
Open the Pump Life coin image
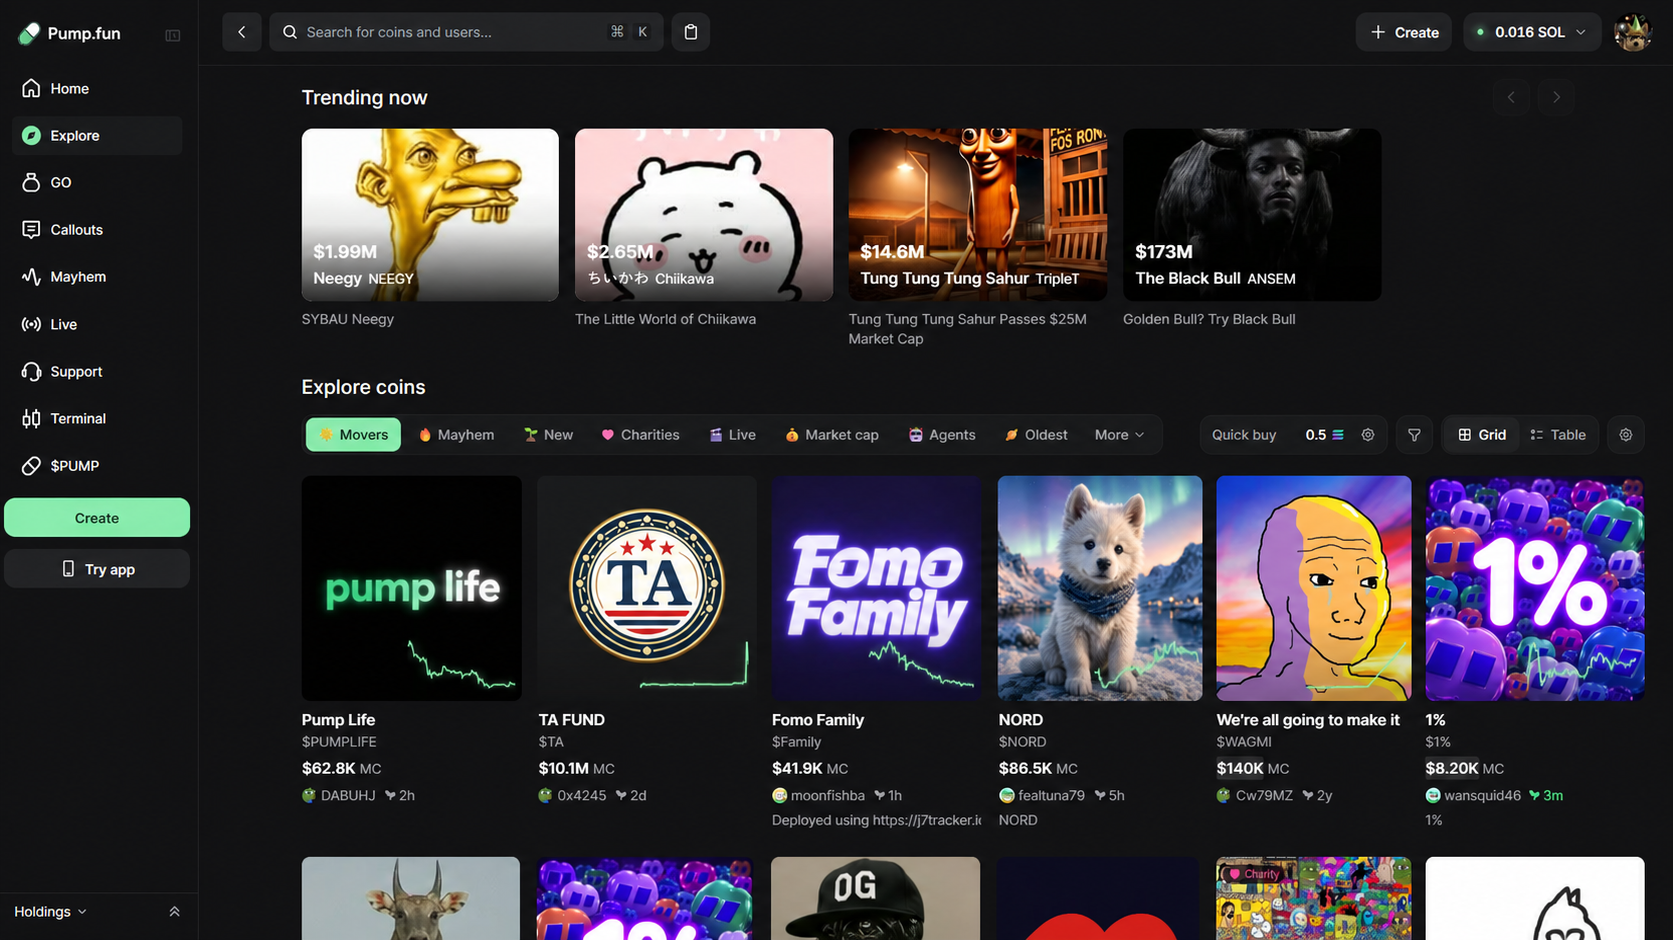click(x=411, y=588)
